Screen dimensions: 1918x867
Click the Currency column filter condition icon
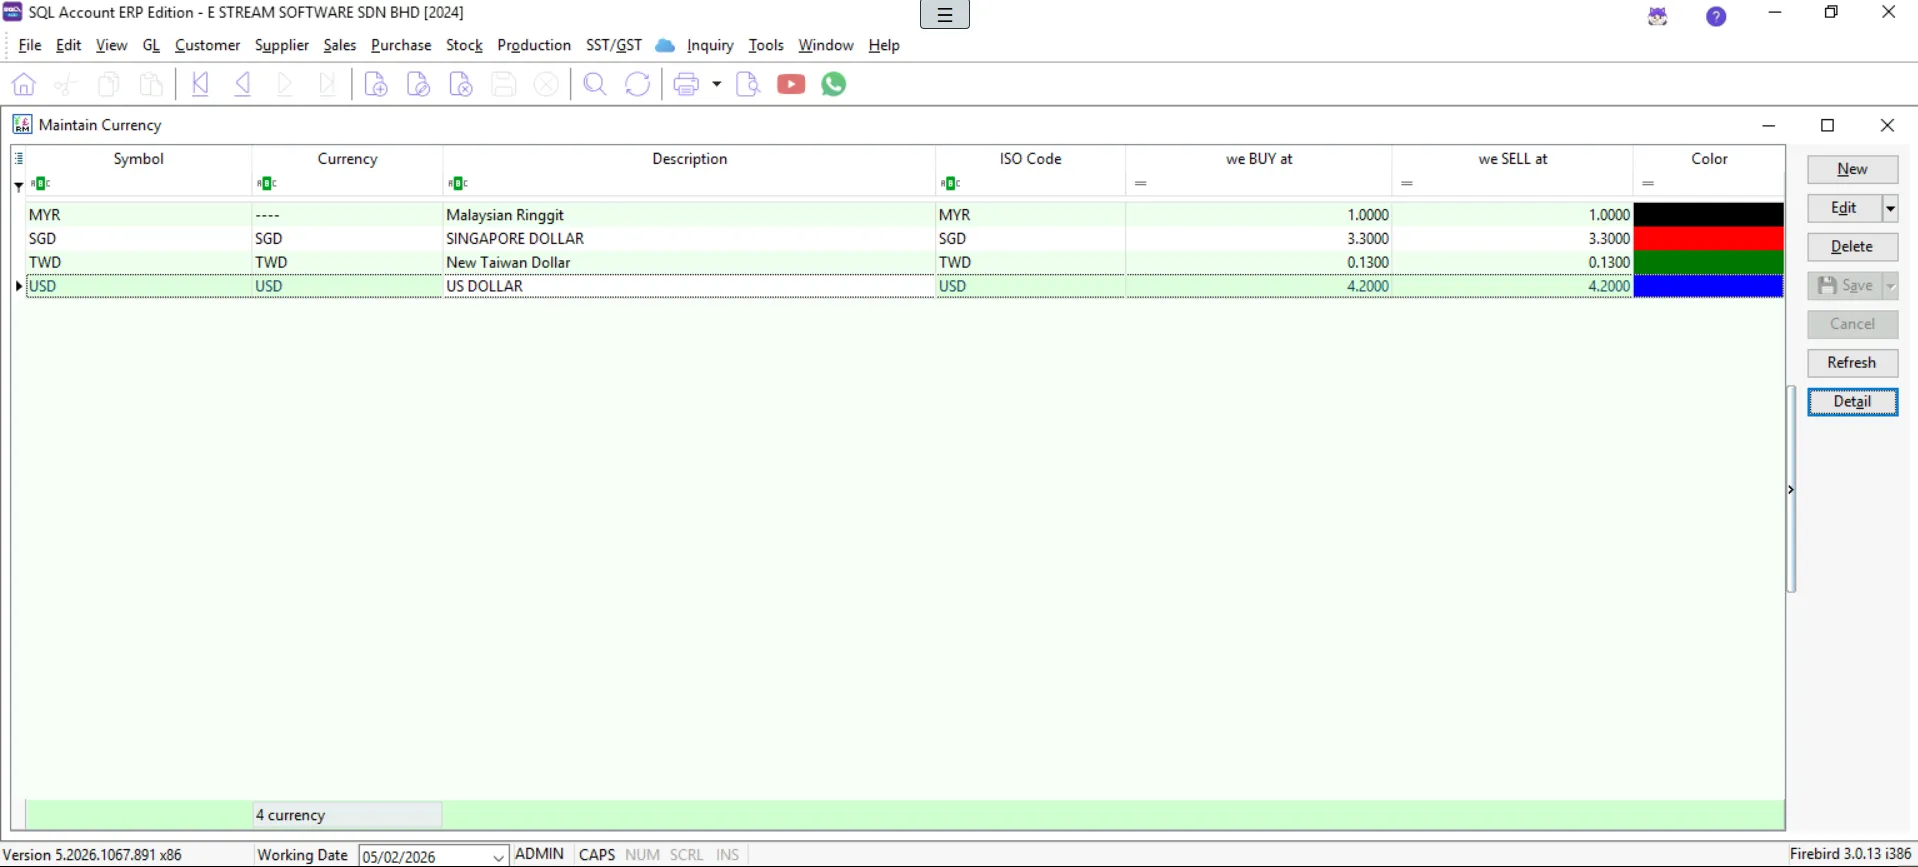(266, 183)
